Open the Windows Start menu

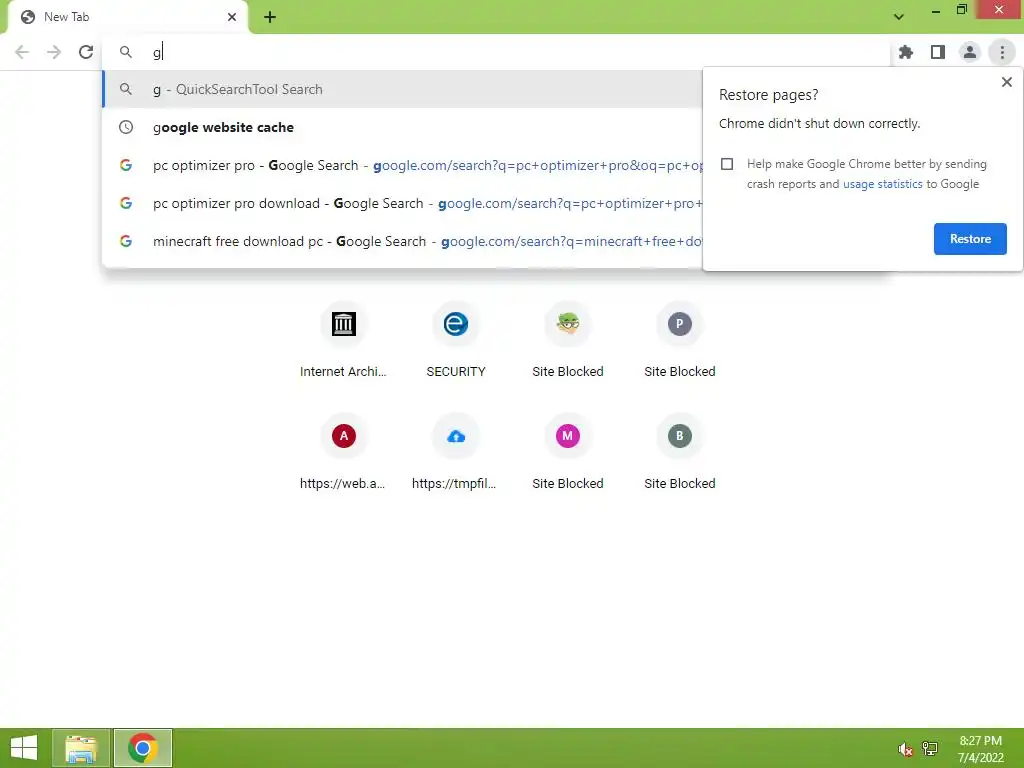[24, 748]
